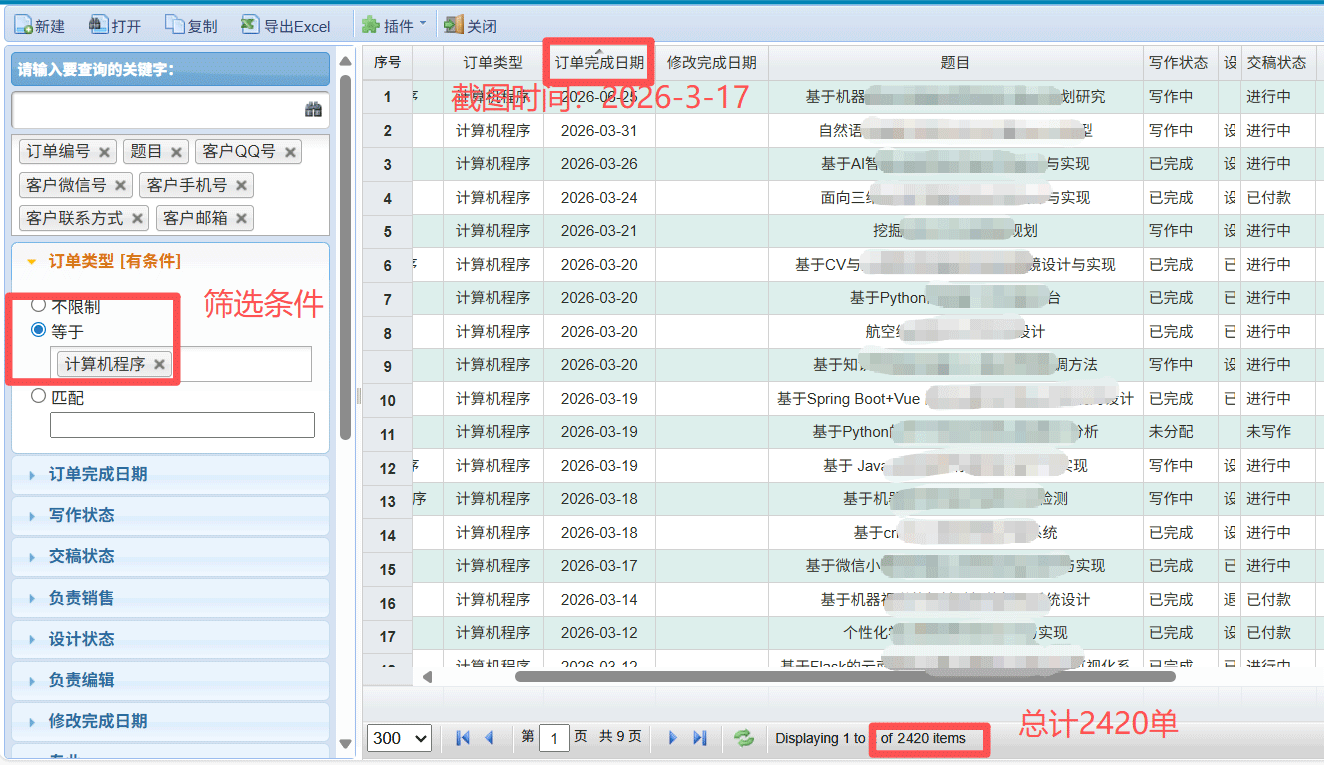Click the binoculars search icon

tap(313, 110)
